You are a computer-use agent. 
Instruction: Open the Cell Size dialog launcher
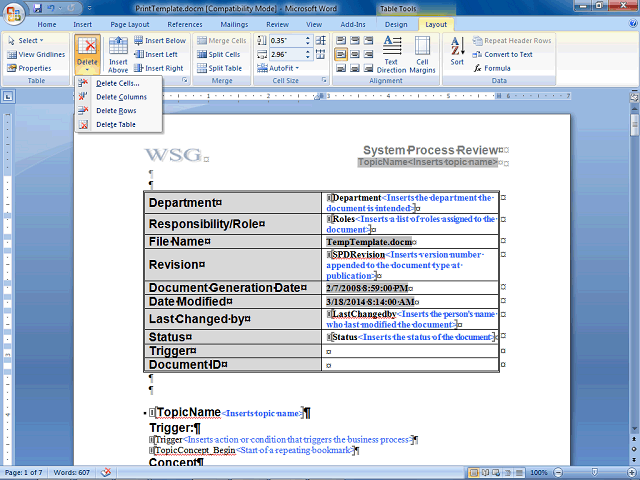[324, 80]
